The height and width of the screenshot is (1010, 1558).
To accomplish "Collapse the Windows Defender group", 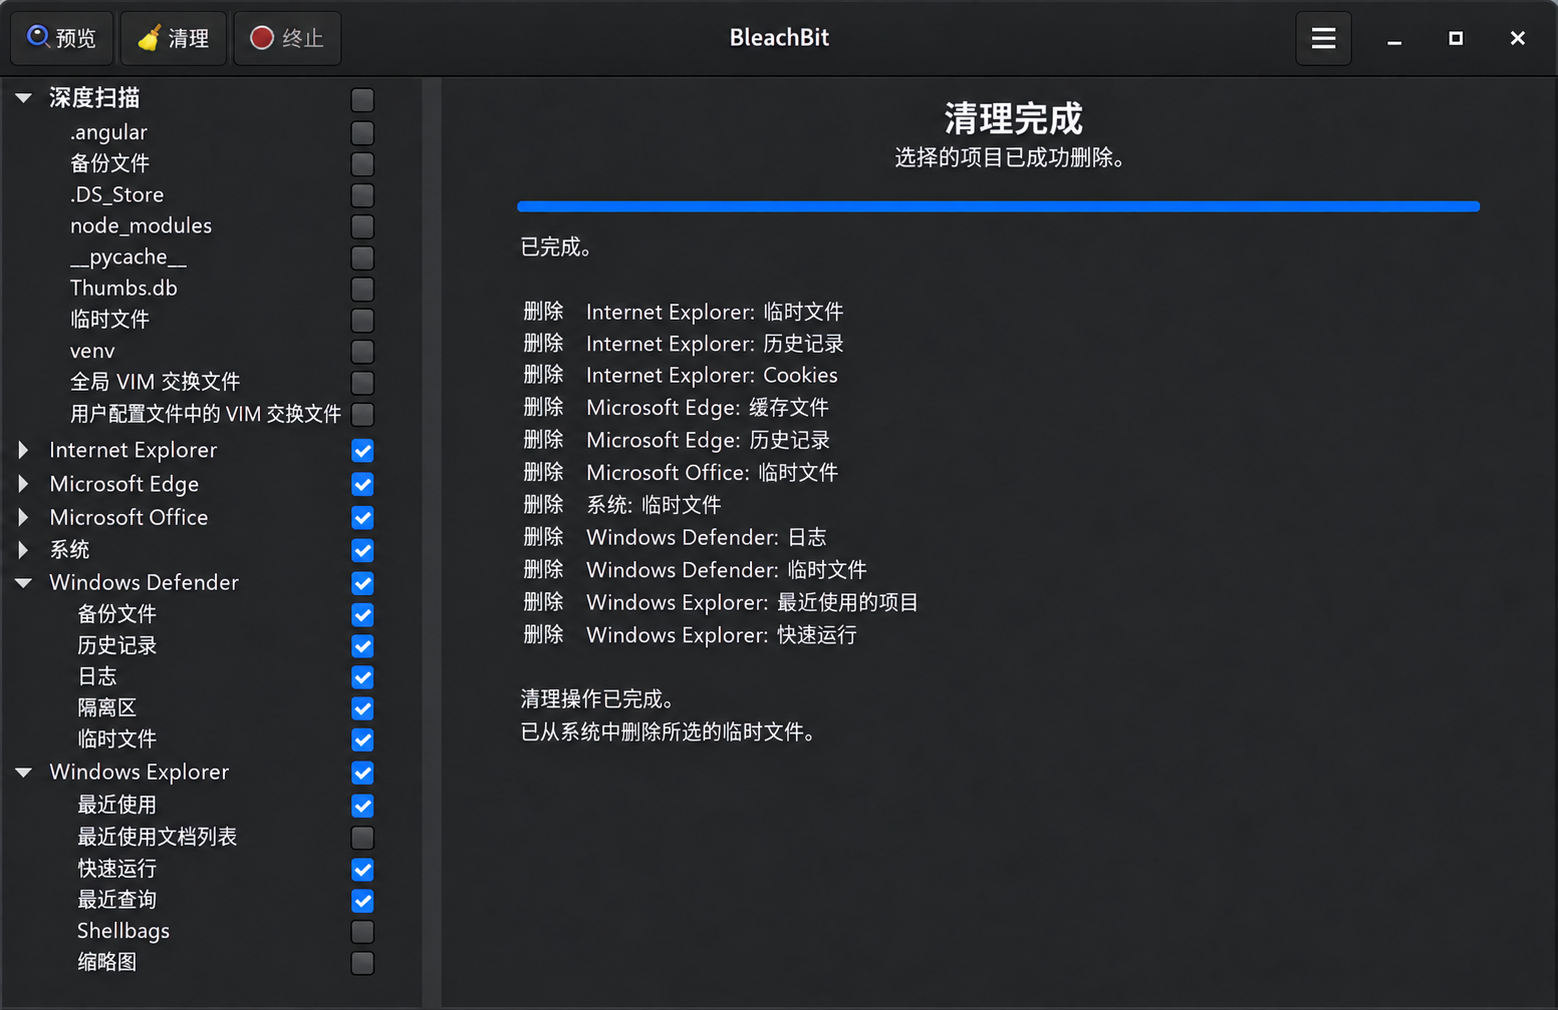I will pyautogui.click(x=24, y=582).
